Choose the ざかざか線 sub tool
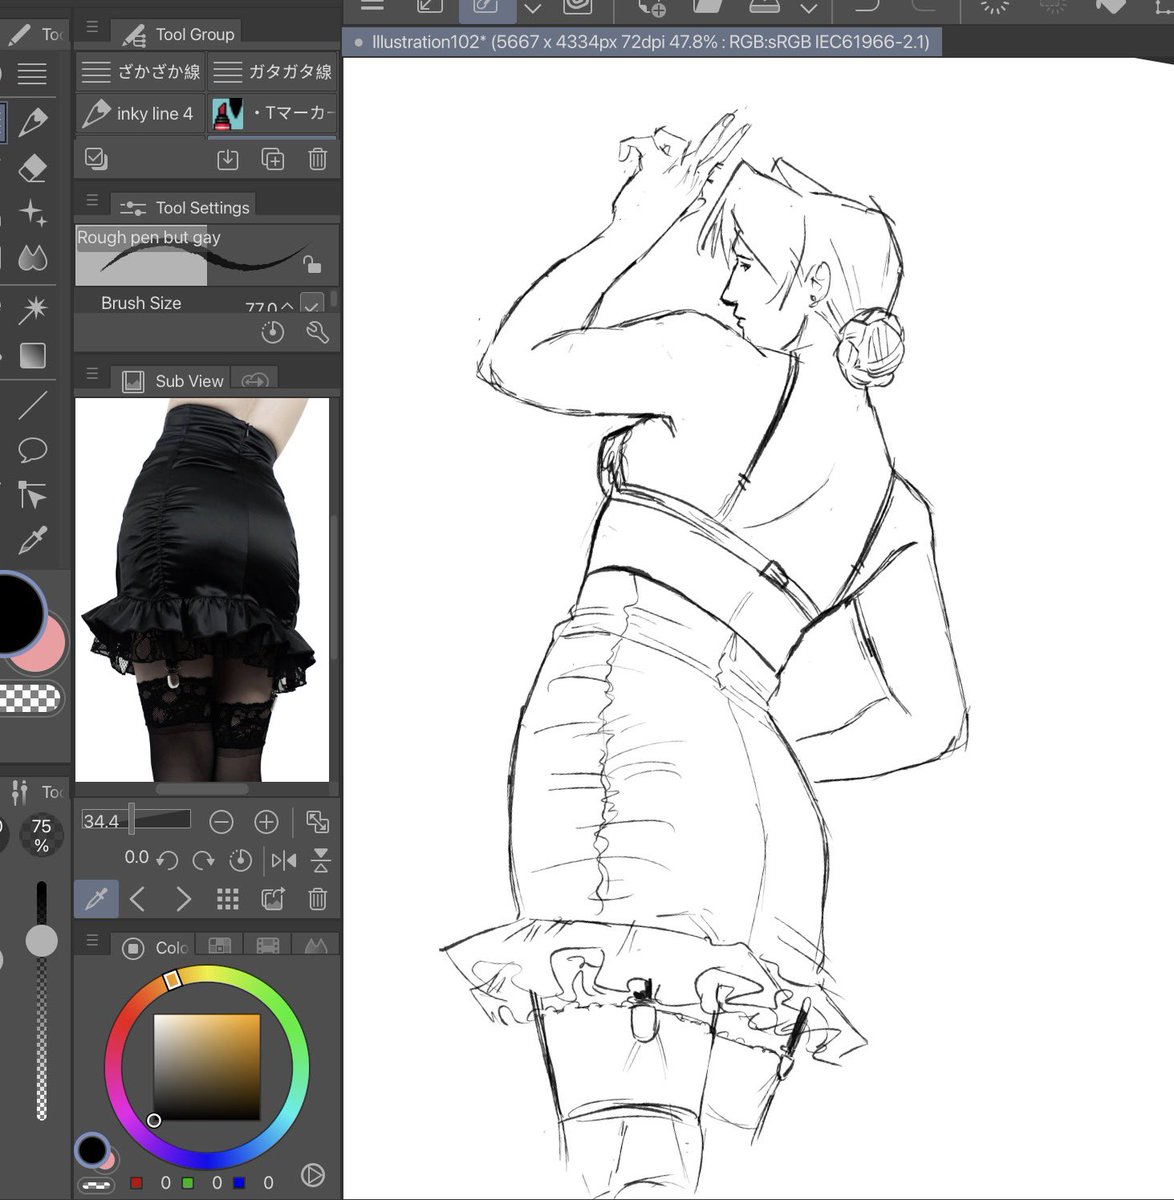Viewport: 1174px width, 1200px height. coord(140,72)
